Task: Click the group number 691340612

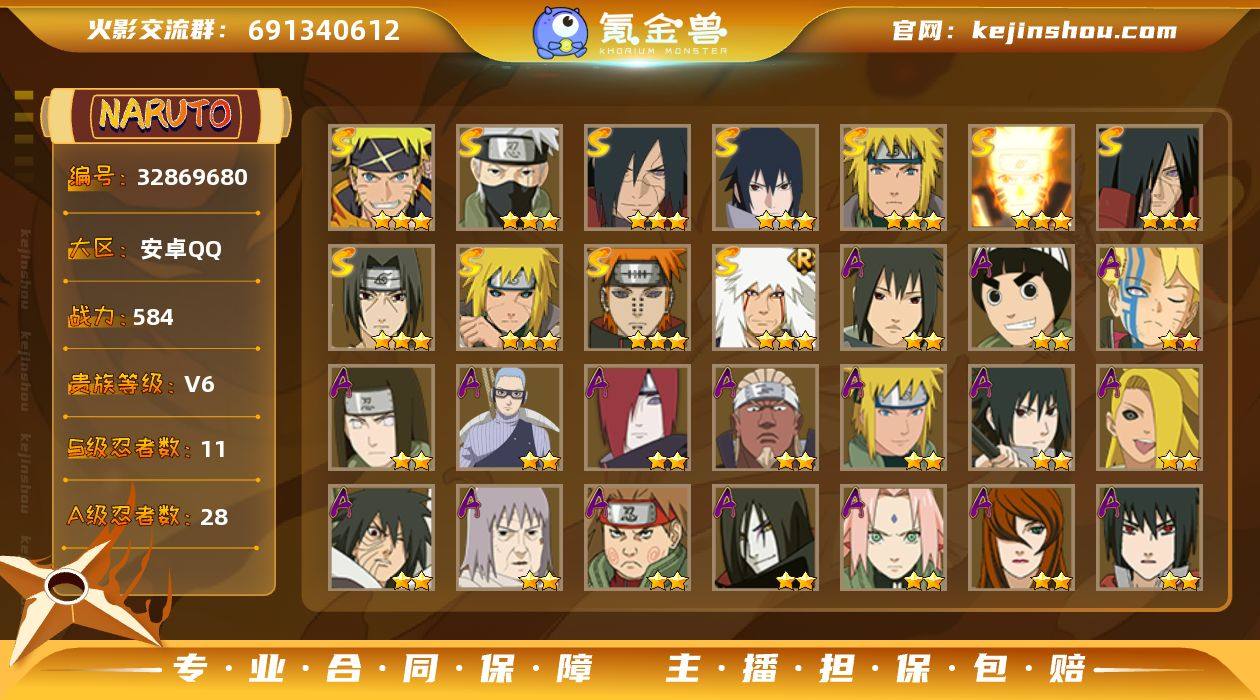Action: point(324,30)
